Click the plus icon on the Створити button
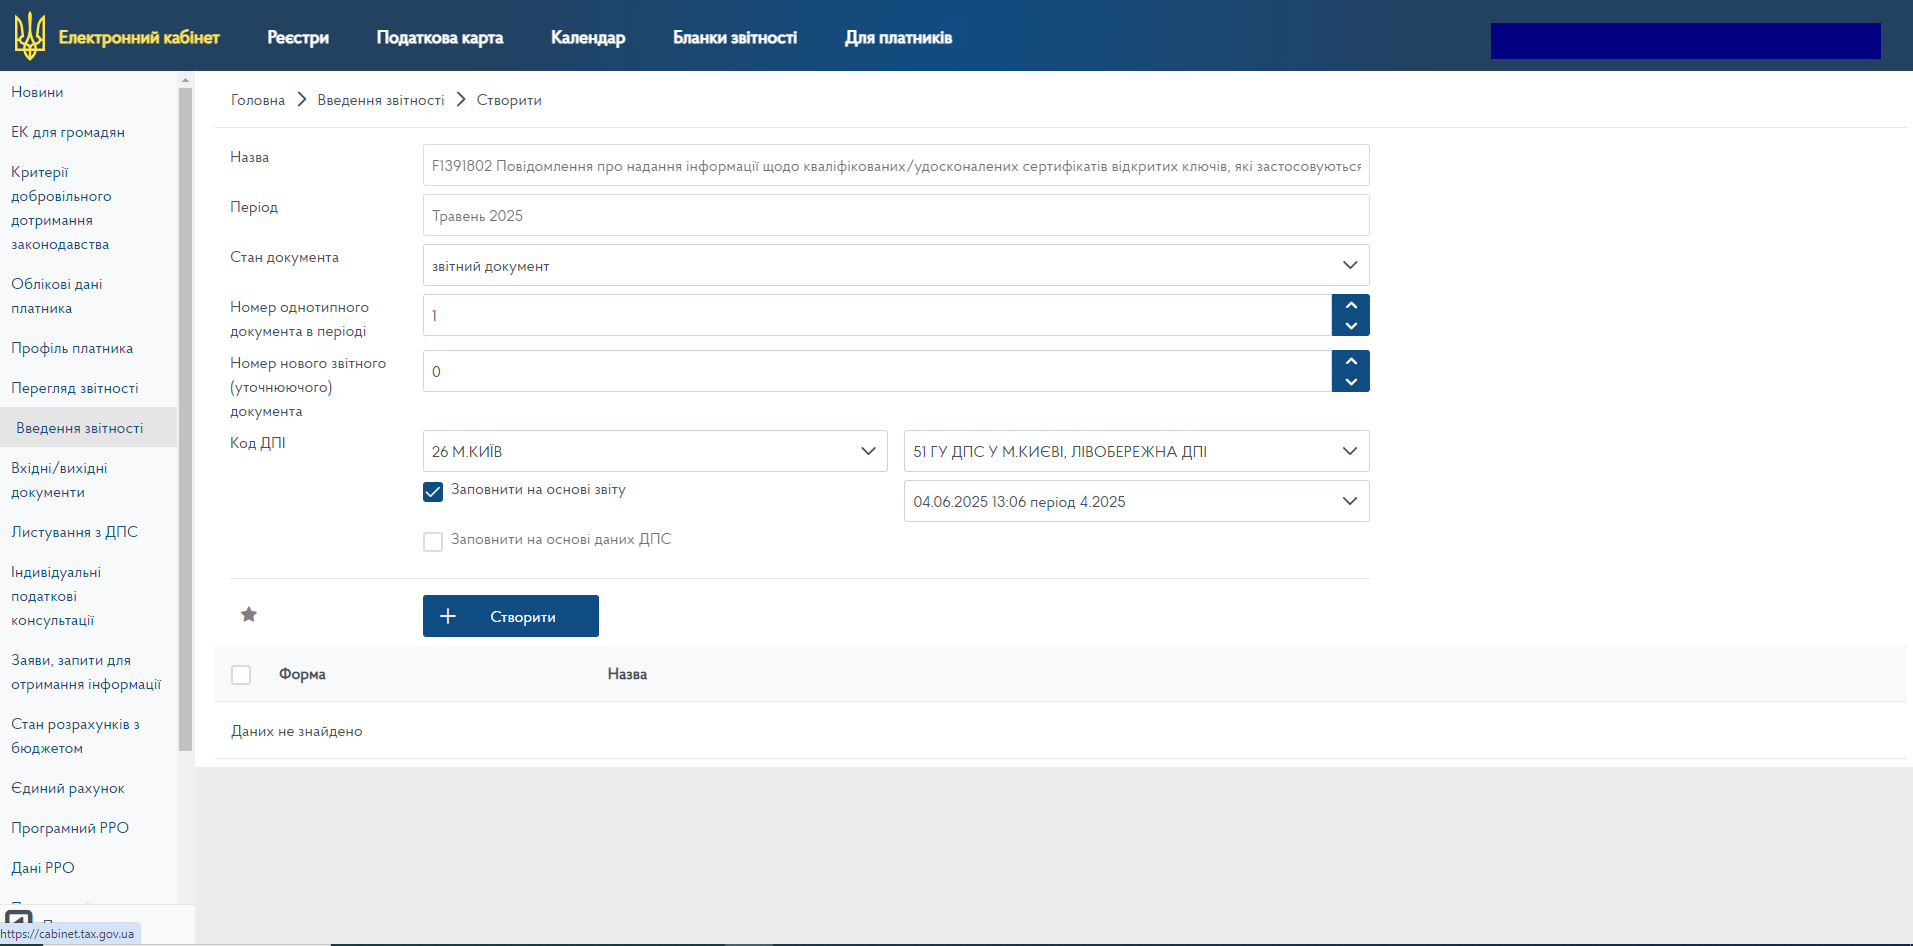Image resolution: width=1913 pixels, height=946 pixels. pyautogui.click(x=448, y=617)
